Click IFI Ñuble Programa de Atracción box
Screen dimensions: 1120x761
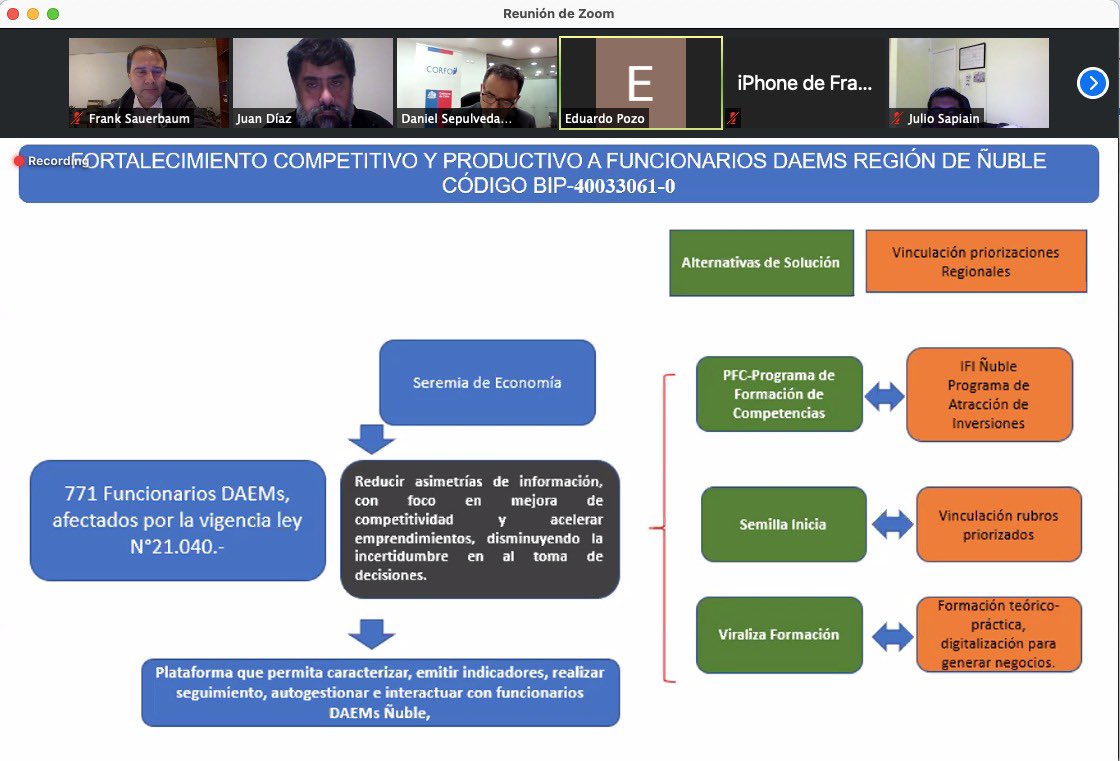pos(989,394)
